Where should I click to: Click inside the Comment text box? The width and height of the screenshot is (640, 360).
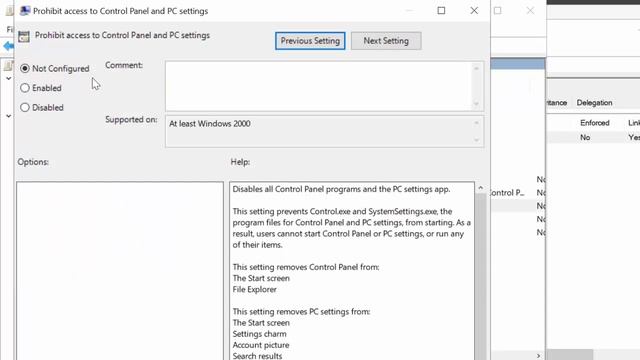pyautogui.click(x=319, y=86)
